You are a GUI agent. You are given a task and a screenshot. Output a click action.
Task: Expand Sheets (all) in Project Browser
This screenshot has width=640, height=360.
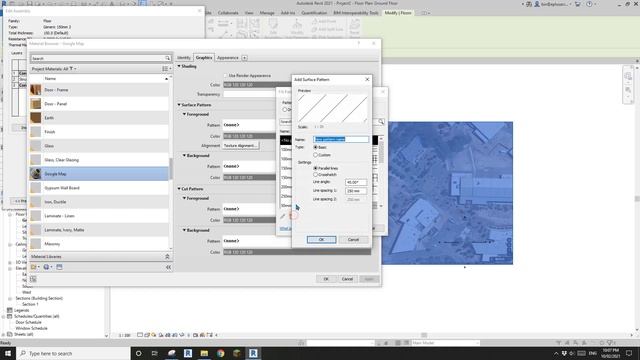(x=4, y=334)
